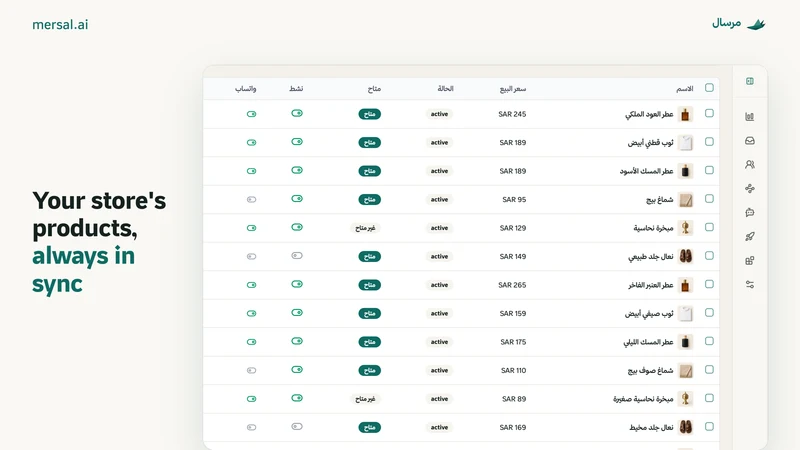
Task: Click the SAR 175 price cell
Action: click(x=513, y=342)
